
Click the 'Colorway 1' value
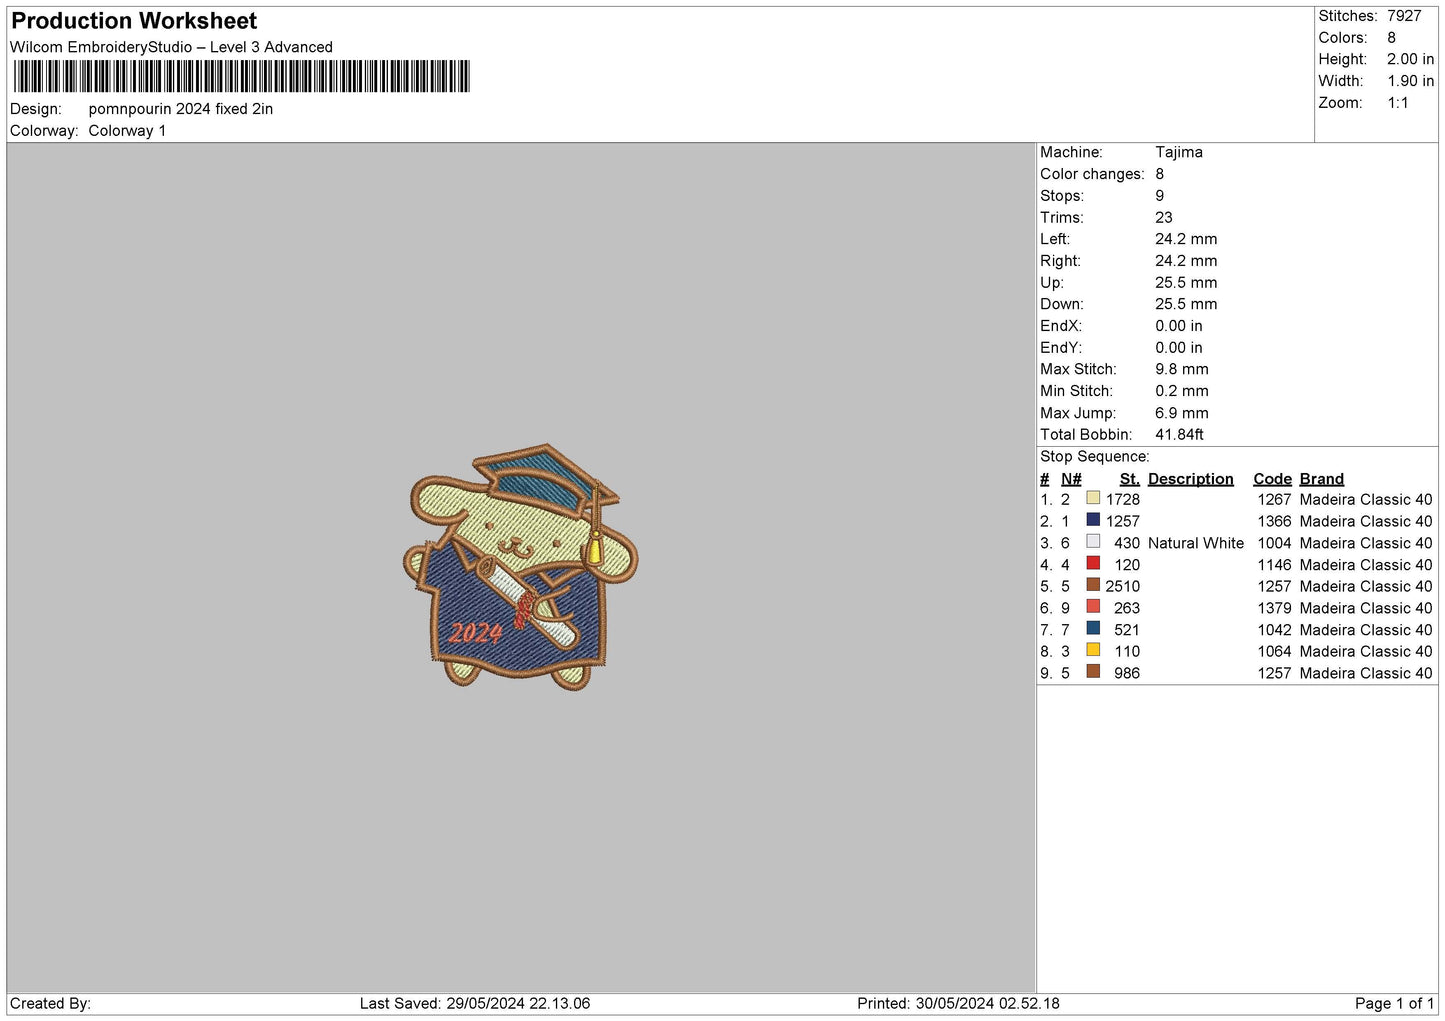[127, 131]
